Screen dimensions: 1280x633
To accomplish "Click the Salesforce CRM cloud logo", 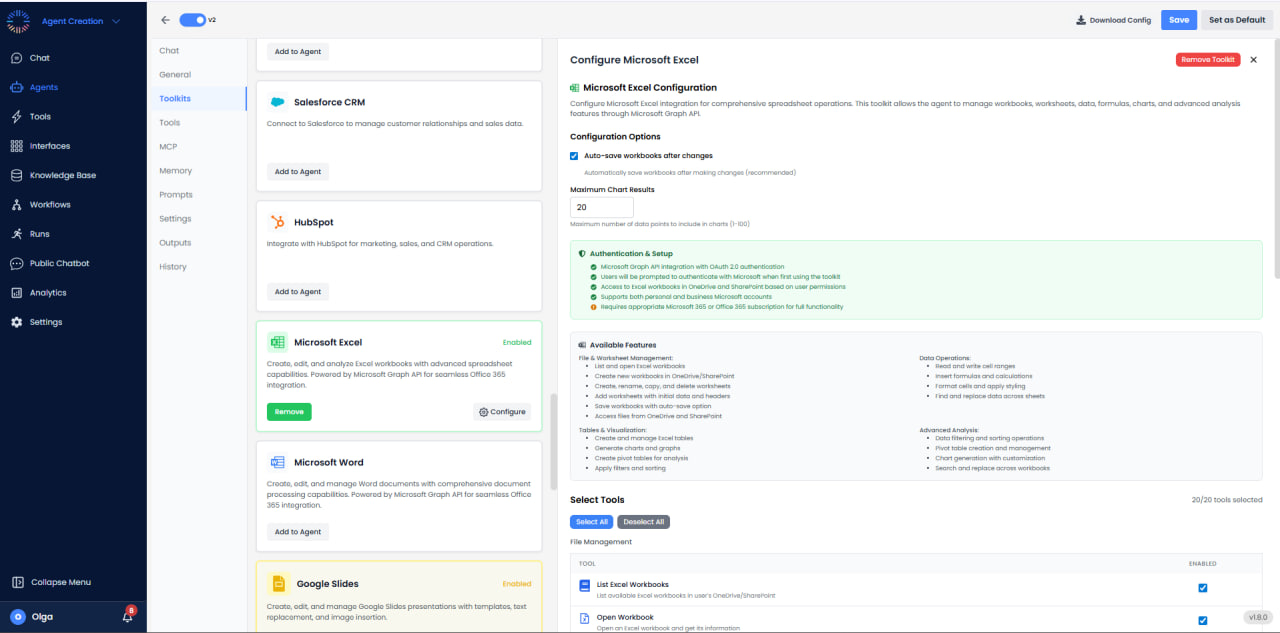I will click(277, 102).
